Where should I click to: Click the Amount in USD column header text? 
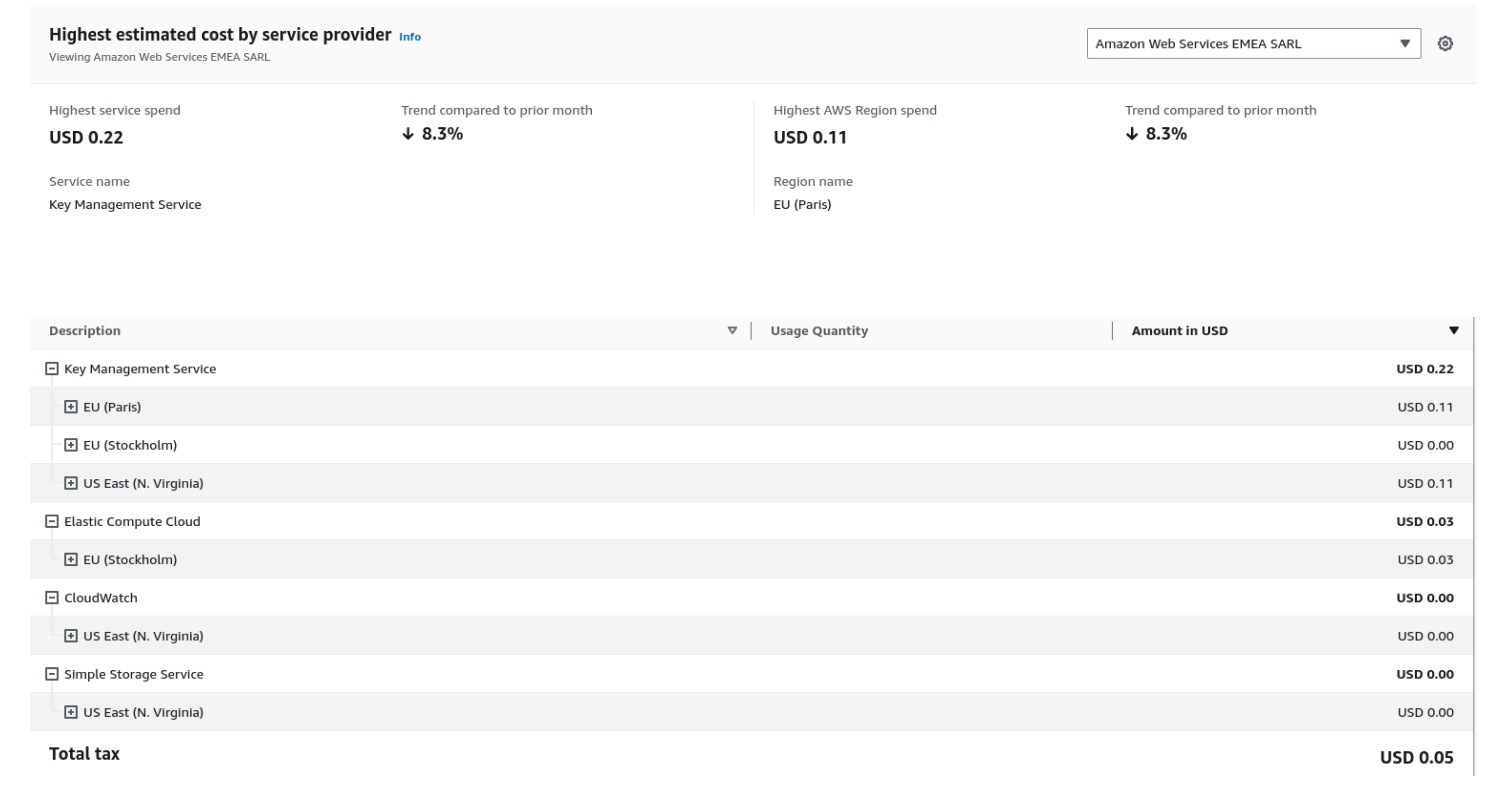[1179, 331]
